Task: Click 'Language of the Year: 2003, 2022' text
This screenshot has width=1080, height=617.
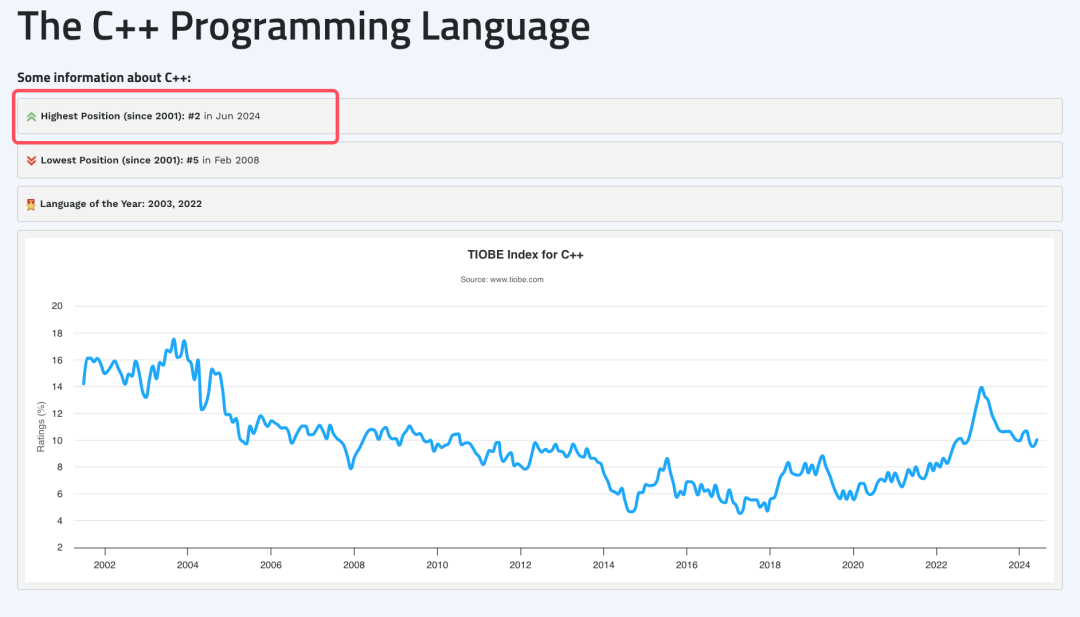Action: pyautogui.click(x=121, y=204)
